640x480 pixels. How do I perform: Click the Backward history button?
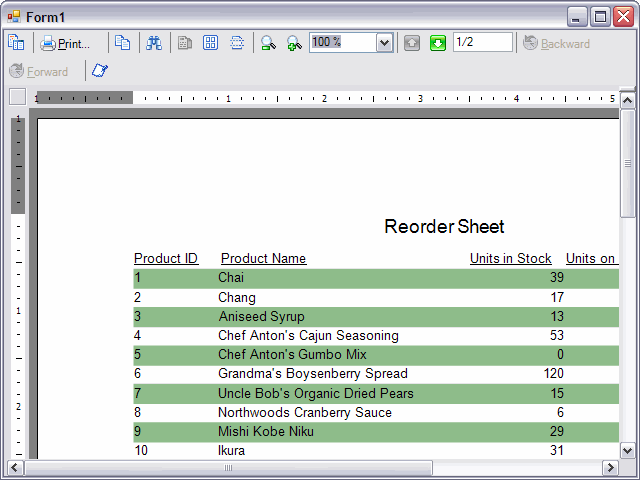tap(556, 43)
